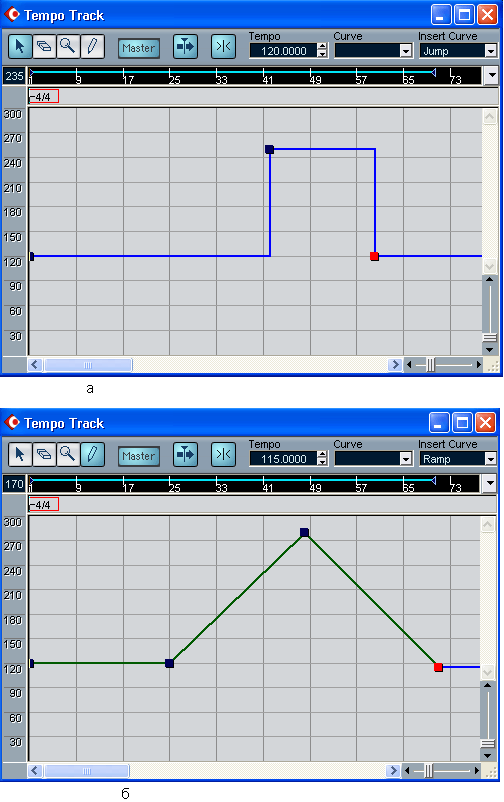The image size is (504, 802).
Task: Select the eraser tool in upper window
Action: pos(44,47)
